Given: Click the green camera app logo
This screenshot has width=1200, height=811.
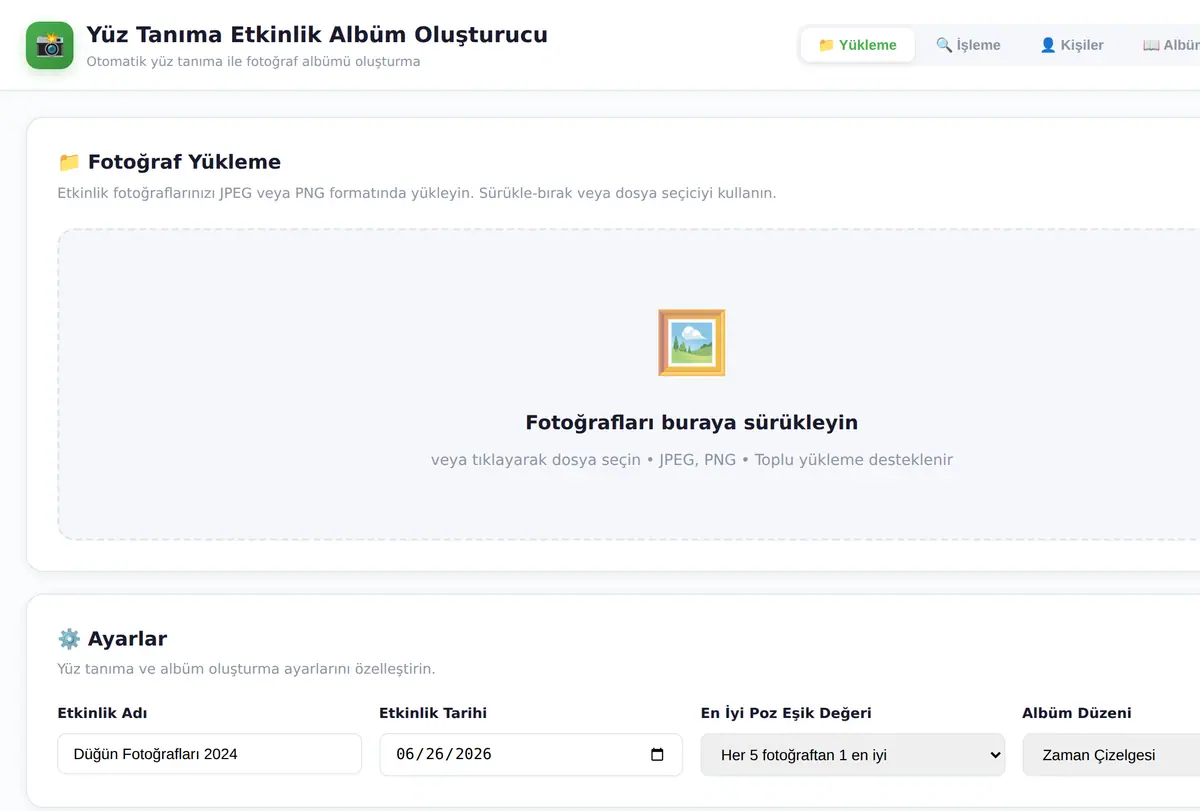Looking at the screenshot, I should [x=50, y=46].
